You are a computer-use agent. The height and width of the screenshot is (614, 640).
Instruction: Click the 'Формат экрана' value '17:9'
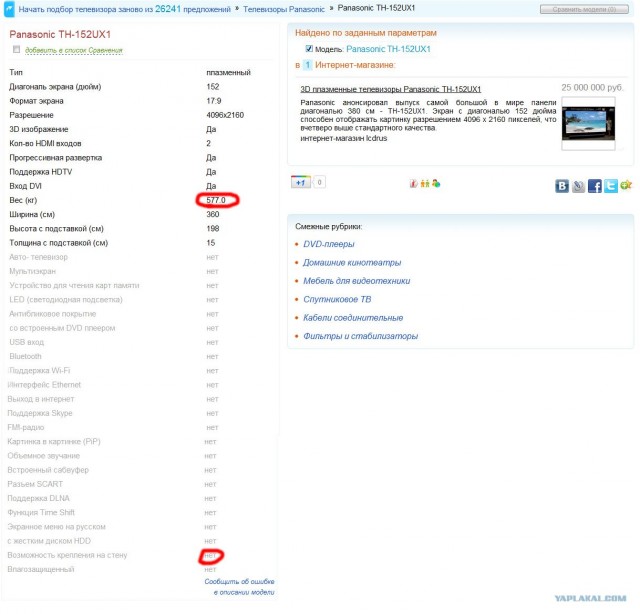click(x=213, y=101)
